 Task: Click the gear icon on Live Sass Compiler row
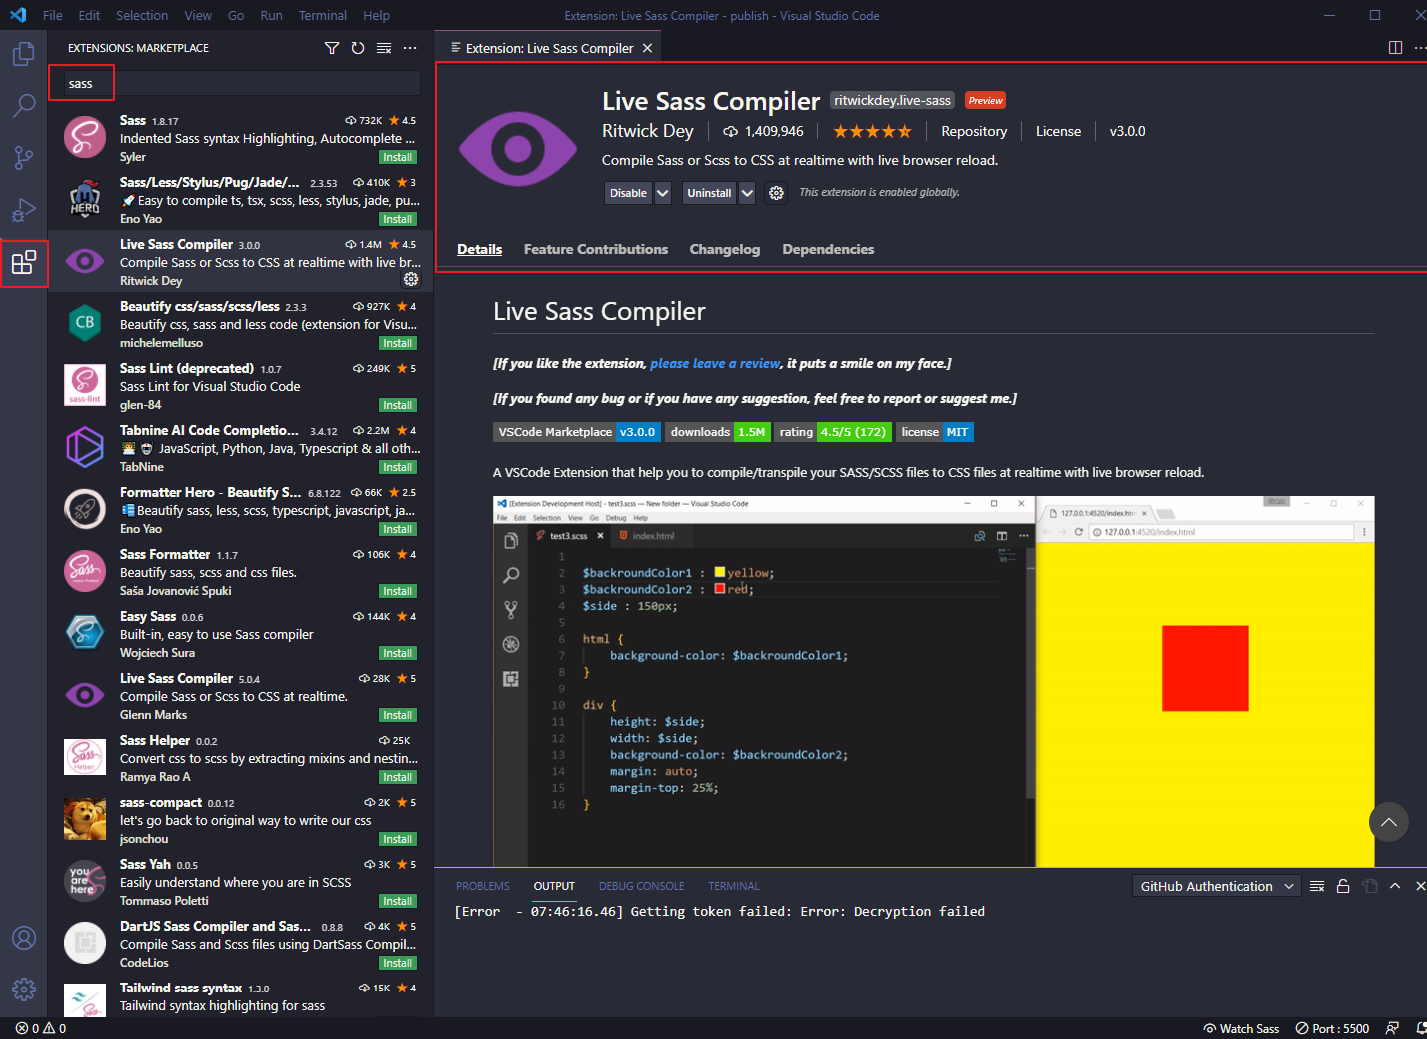pyautogui.click(x=411, y=280)
